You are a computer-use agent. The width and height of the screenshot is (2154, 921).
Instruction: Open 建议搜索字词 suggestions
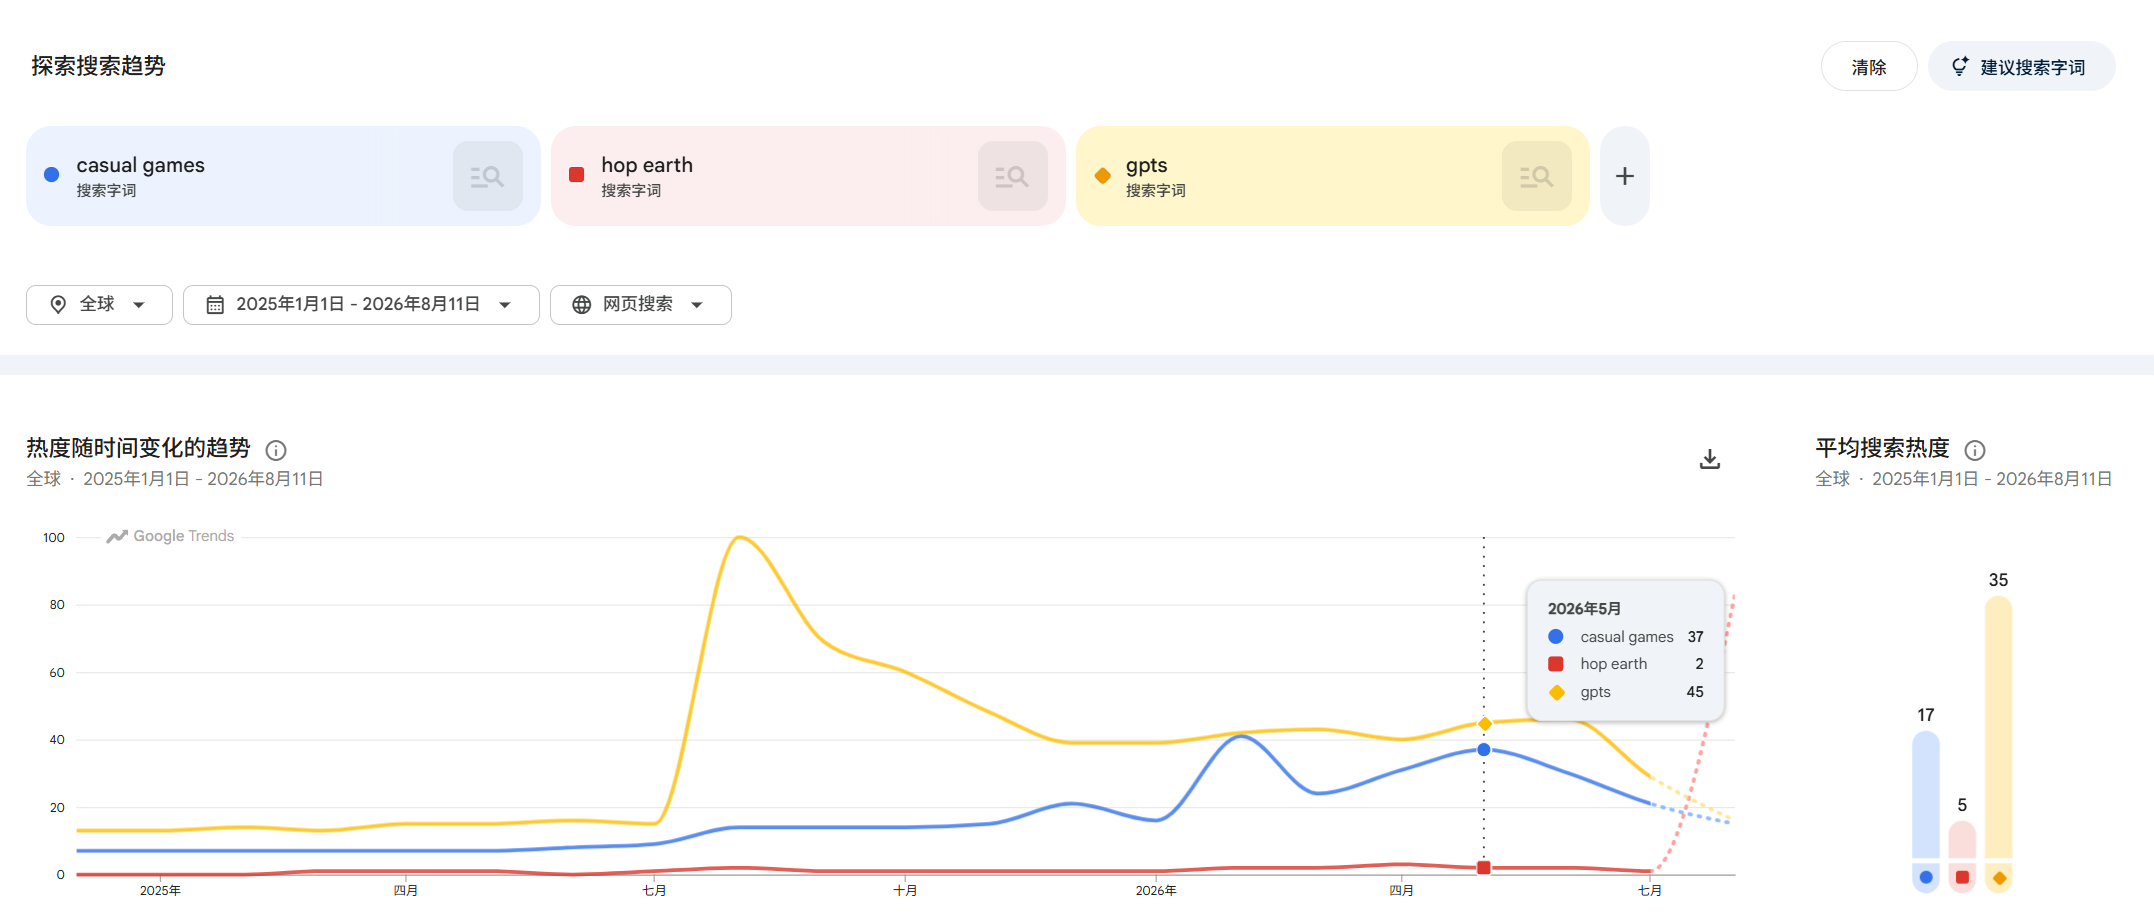[x=2021, y=67]
